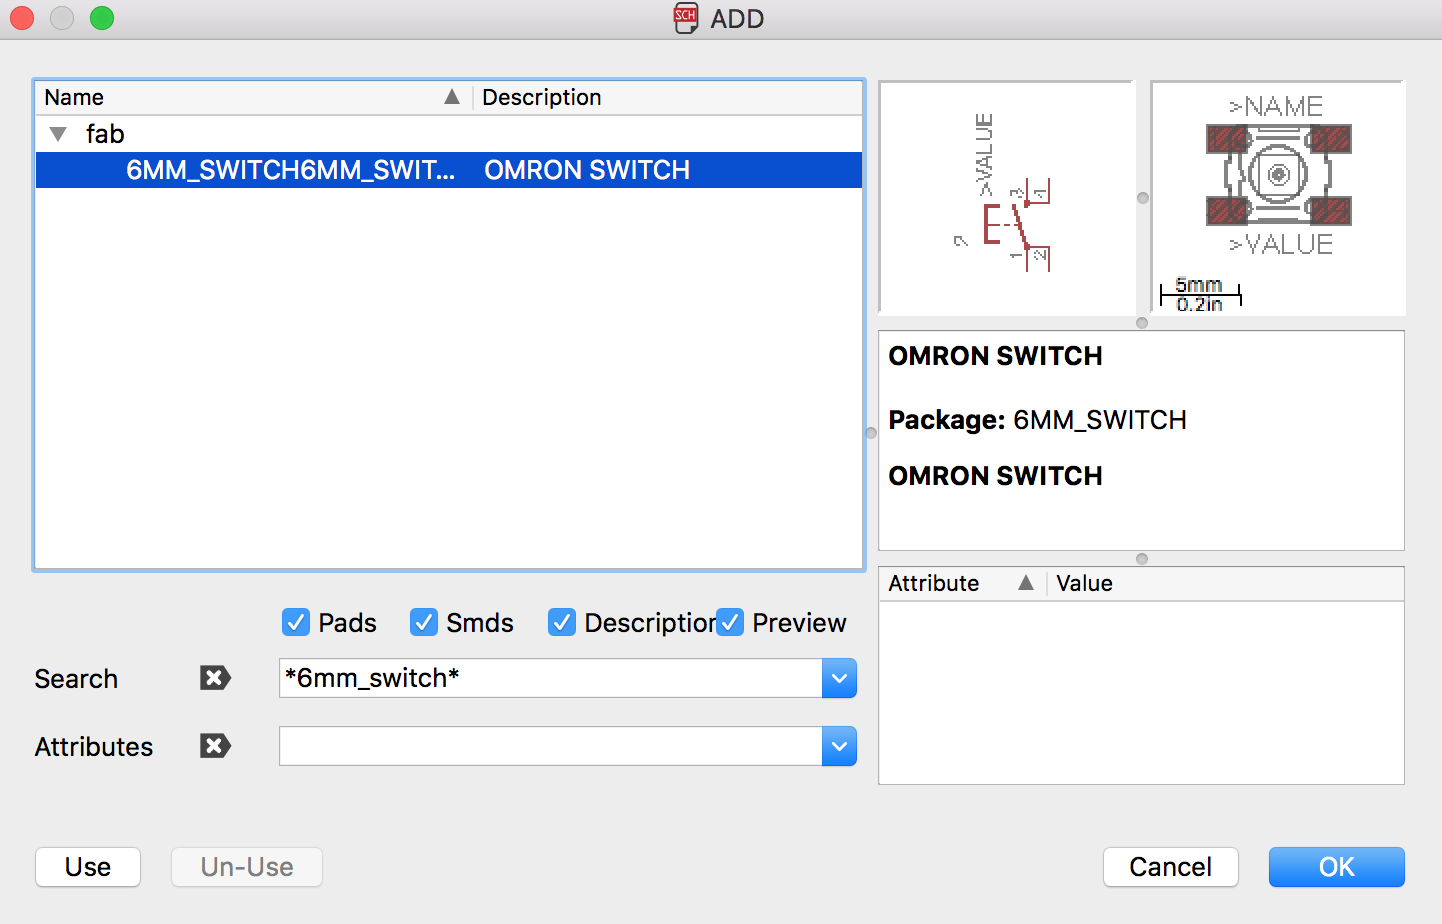Disable the Pads checkbox
The width and height of the screenshot is (1442, 924).
coord(295,622)
